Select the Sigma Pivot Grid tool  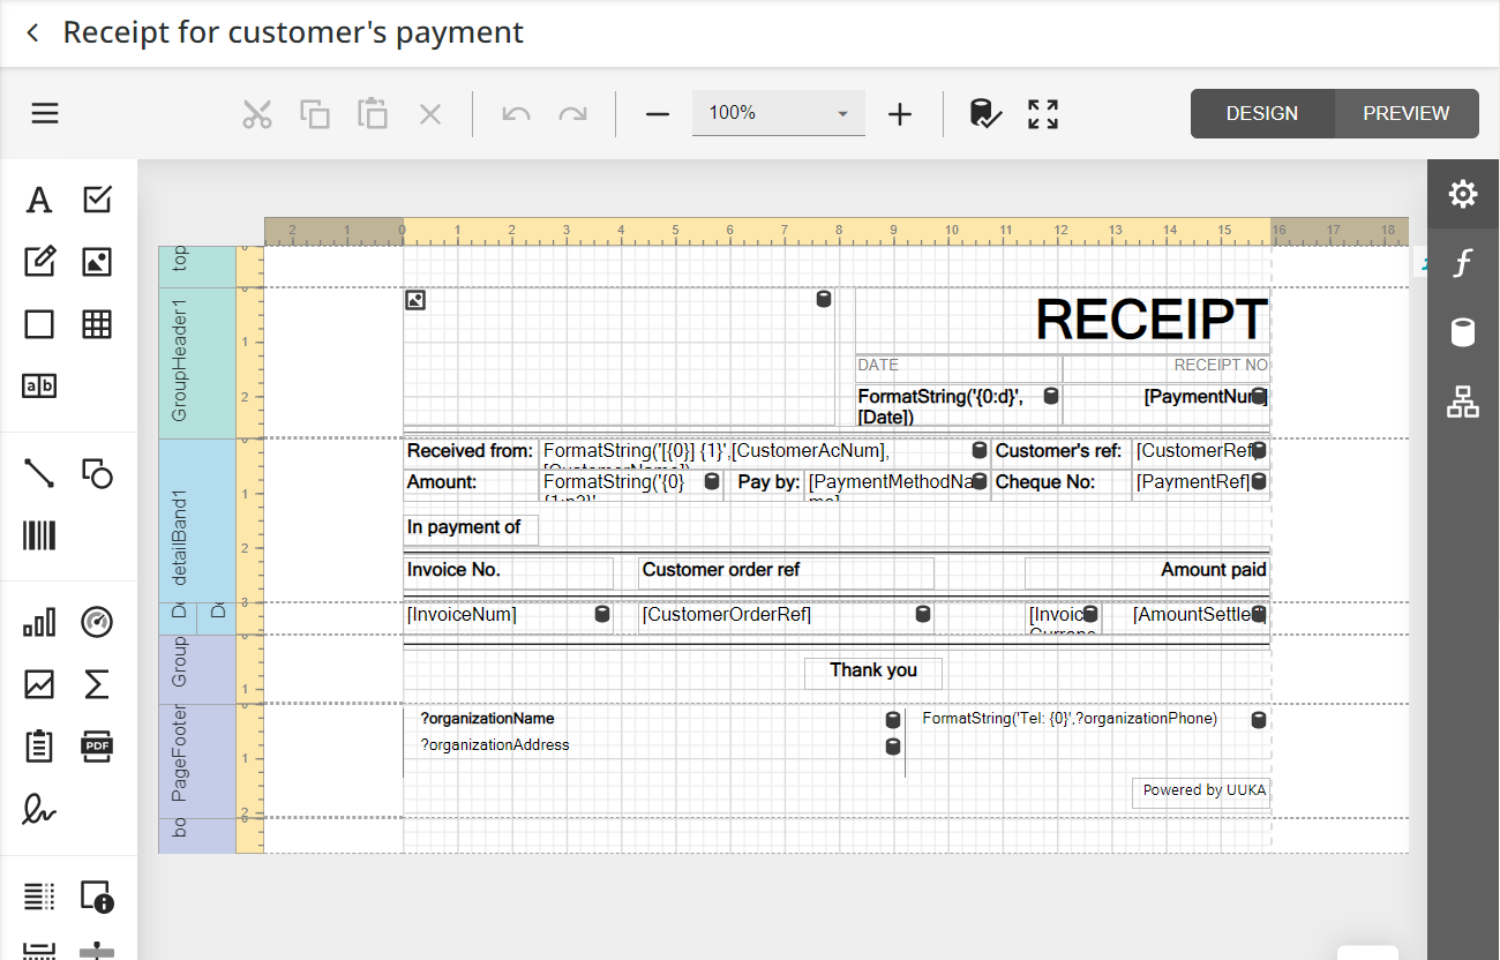pyautogui.click(x=97, y=684)
